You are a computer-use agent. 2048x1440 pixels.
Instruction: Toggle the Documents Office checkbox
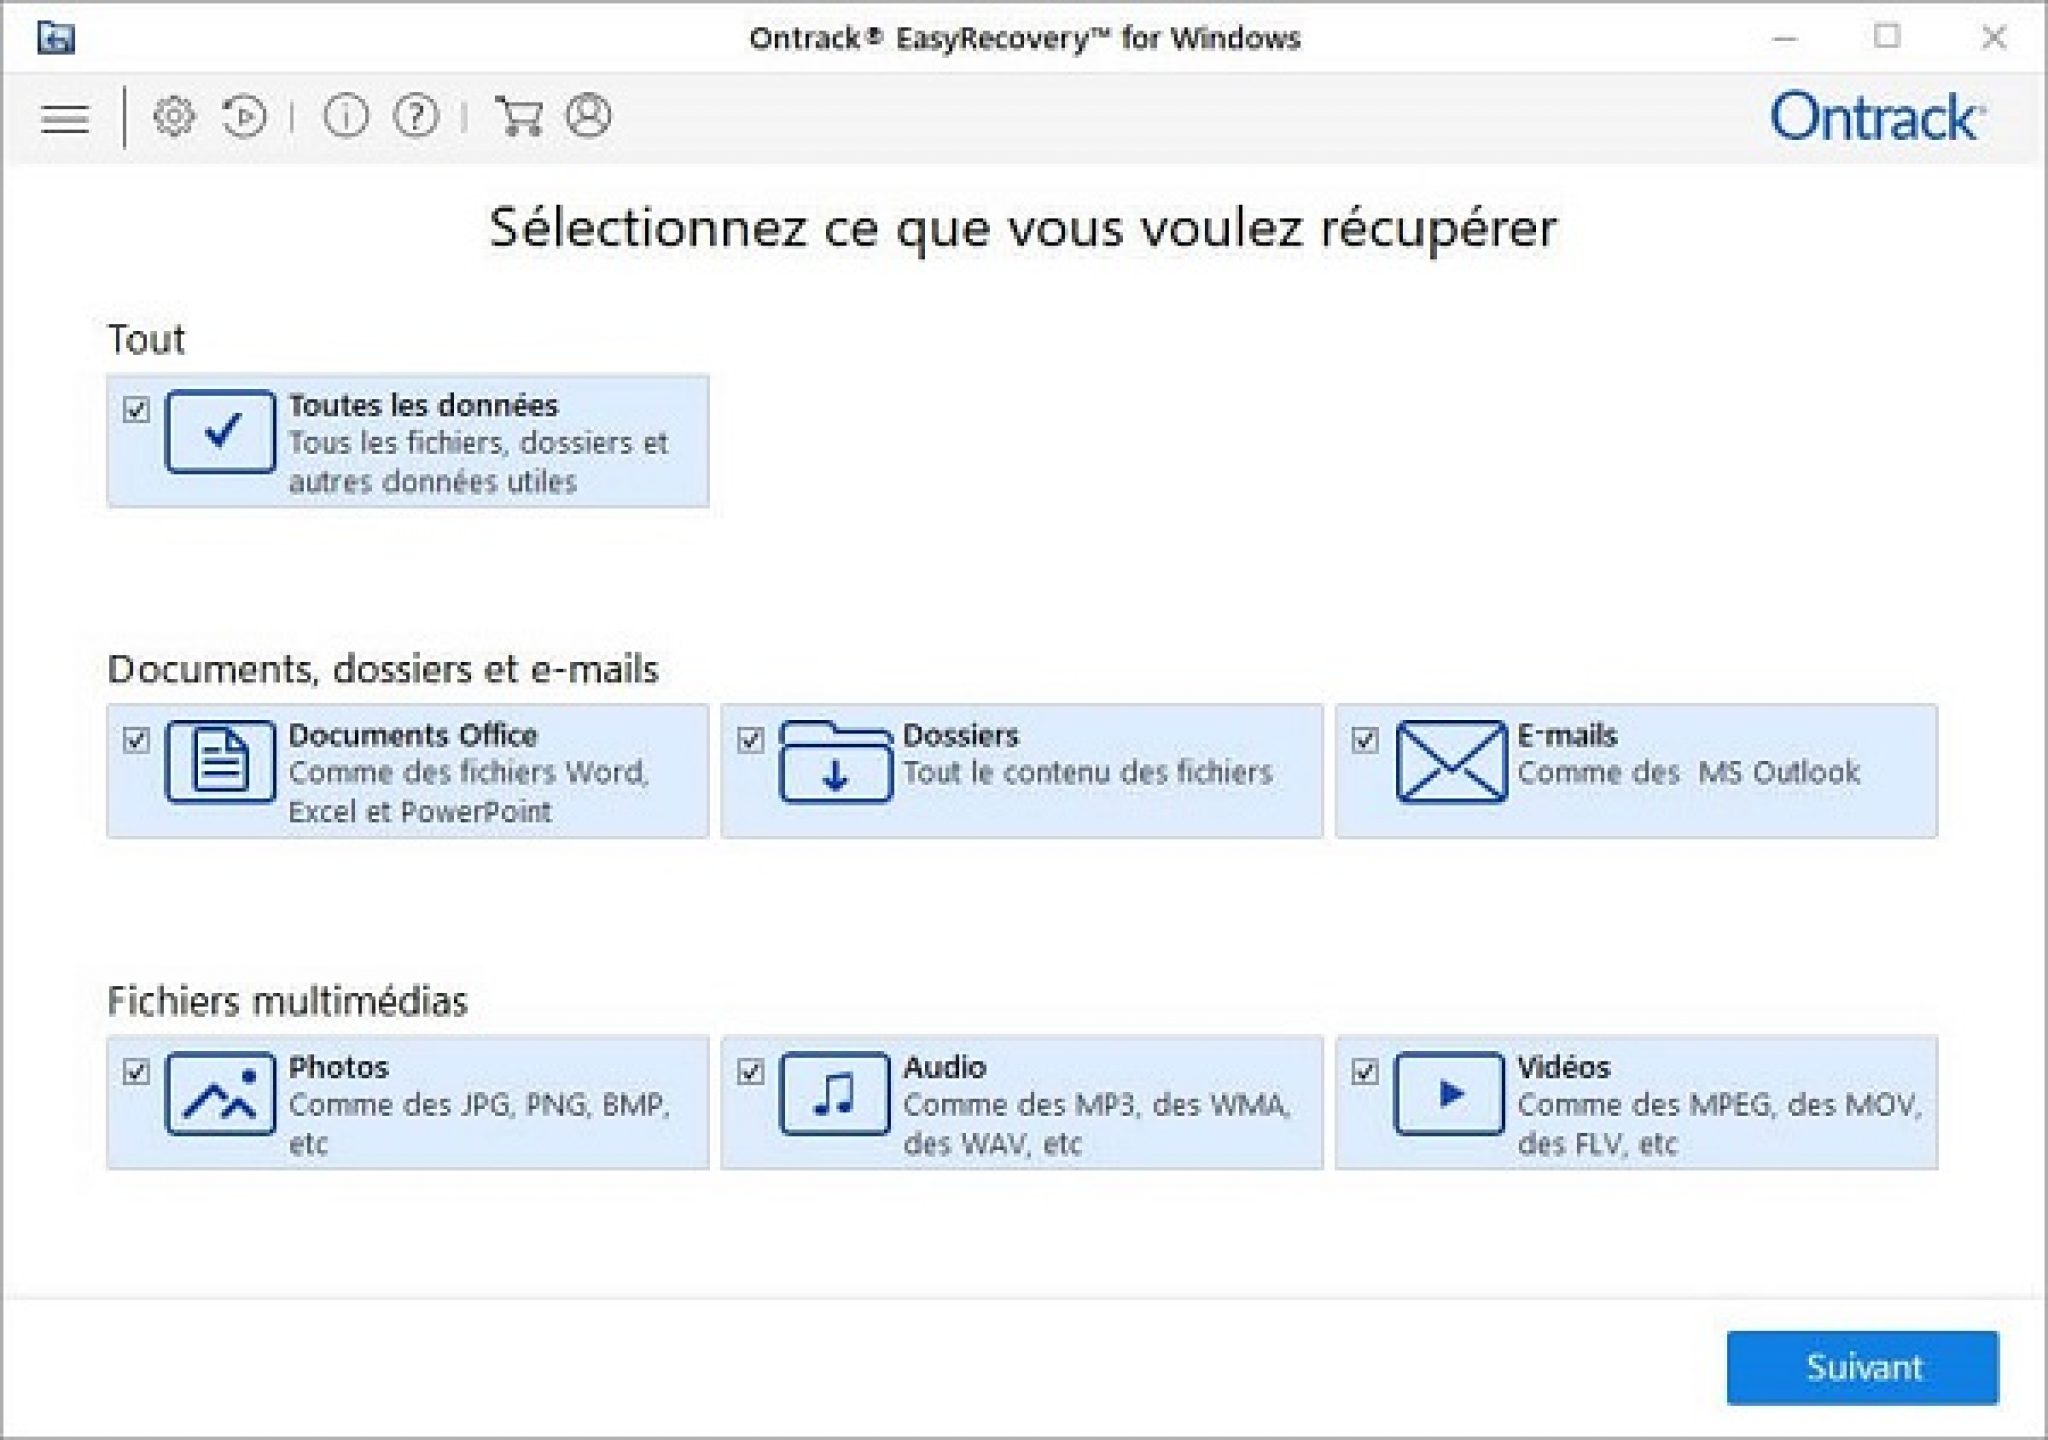tap(137, 740)
